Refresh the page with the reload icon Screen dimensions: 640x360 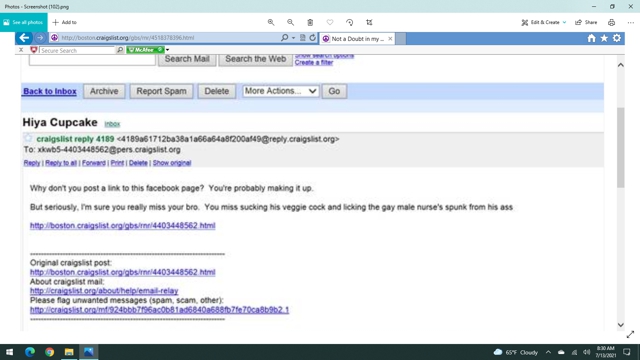(x=313, y=38)
